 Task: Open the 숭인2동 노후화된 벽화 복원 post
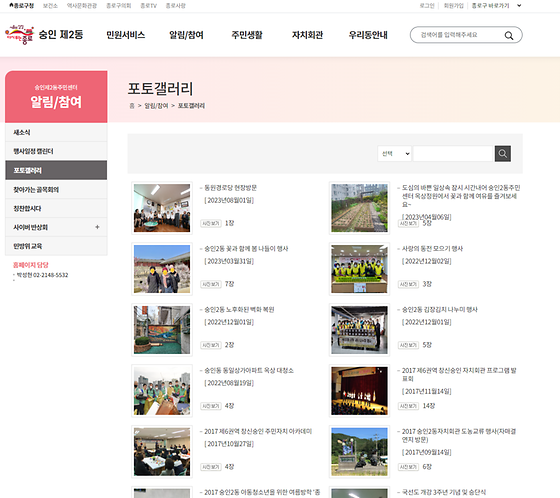(239, 310)
